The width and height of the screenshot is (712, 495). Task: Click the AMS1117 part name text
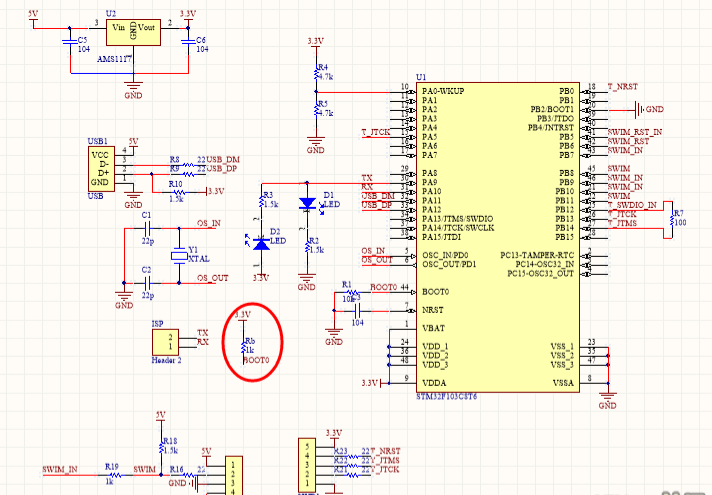(114, 59)
